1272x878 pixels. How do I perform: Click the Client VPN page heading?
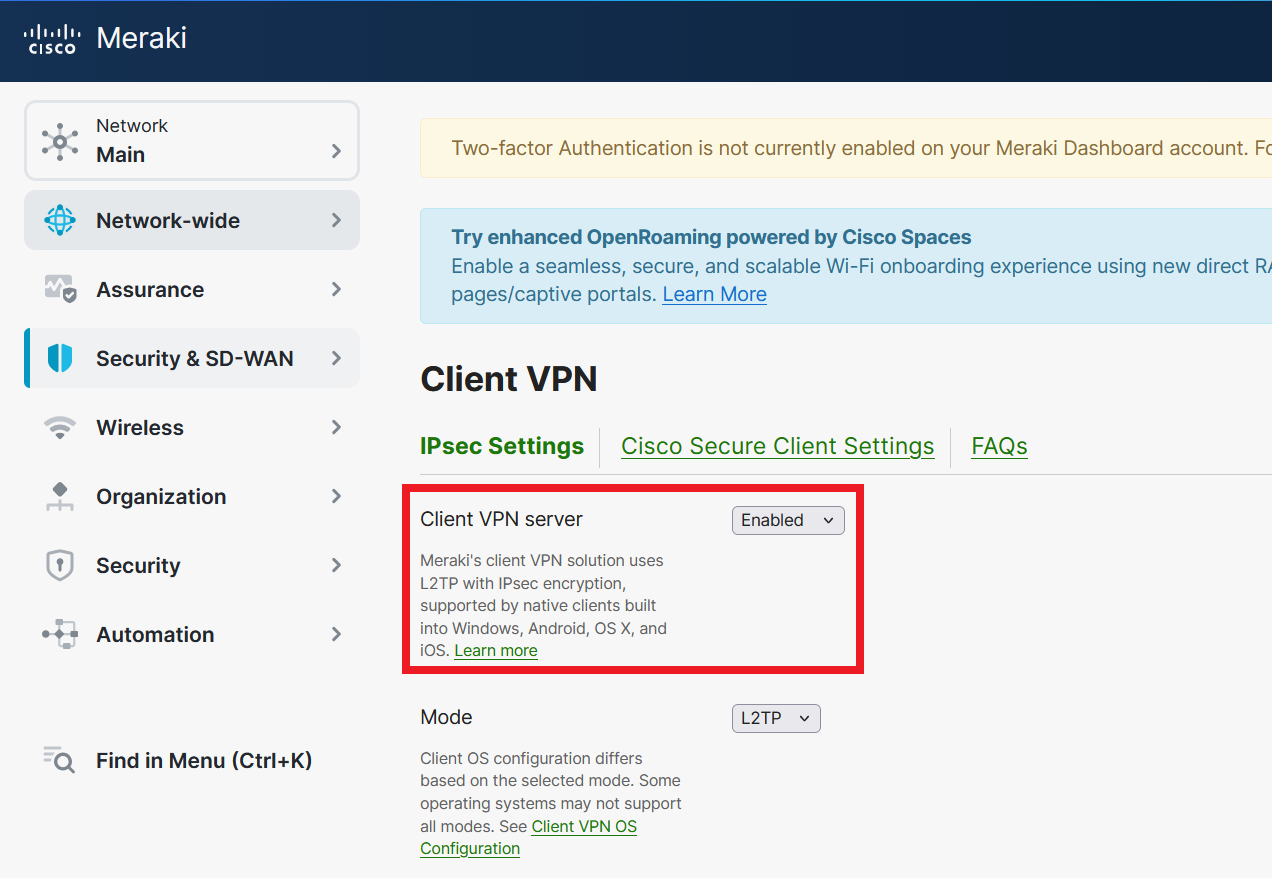(508, 379)
